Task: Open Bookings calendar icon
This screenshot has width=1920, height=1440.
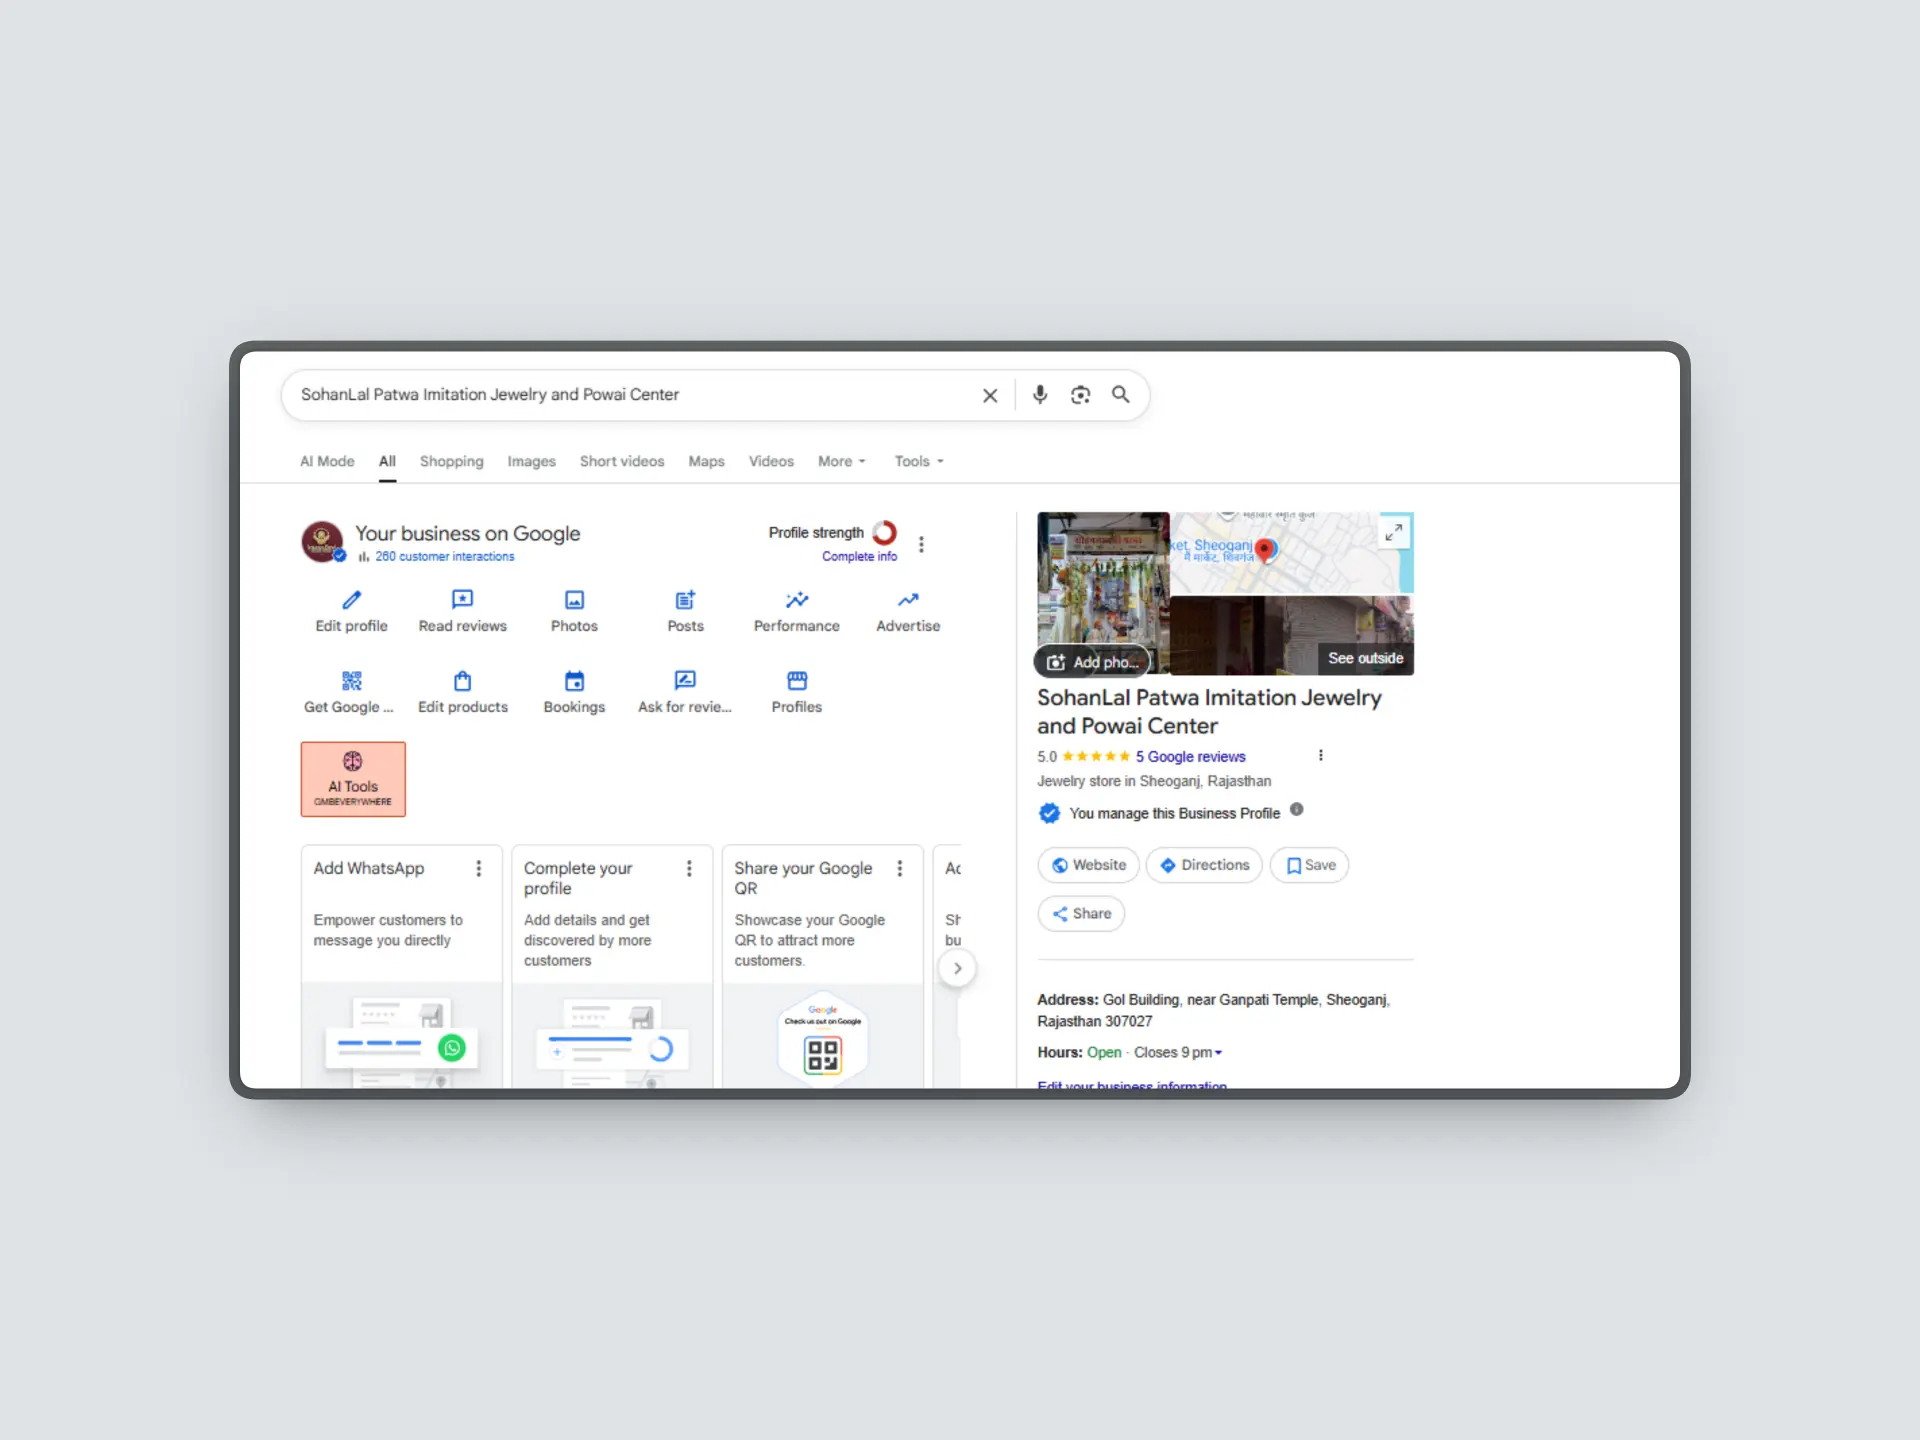Action: (574, 681)
